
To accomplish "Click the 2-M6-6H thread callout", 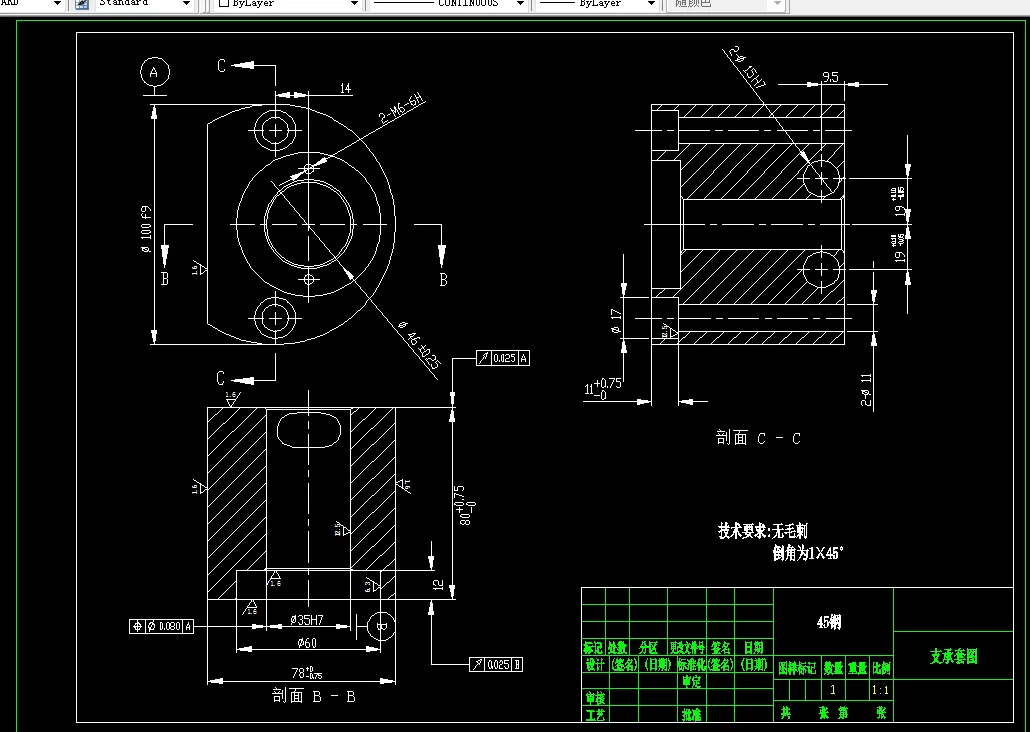I will coord(402,109).
